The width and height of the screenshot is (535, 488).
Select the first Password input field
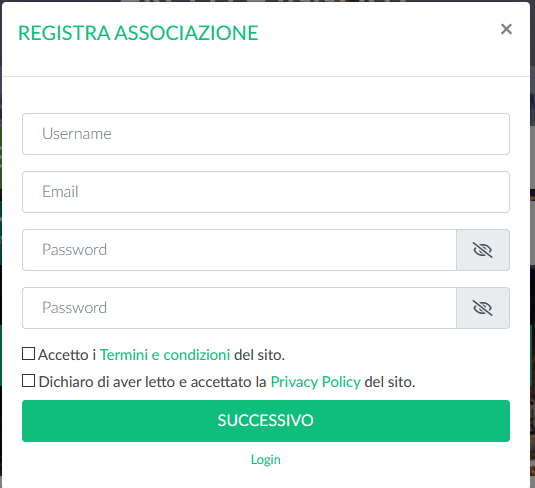point(239,250)
